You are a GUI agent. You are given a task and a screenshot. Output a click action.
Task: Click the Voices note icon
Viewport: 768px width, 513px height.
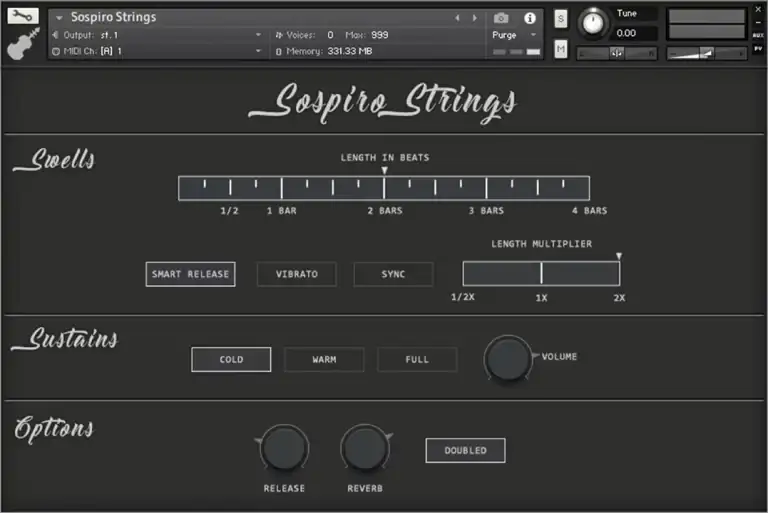point(279,35)
